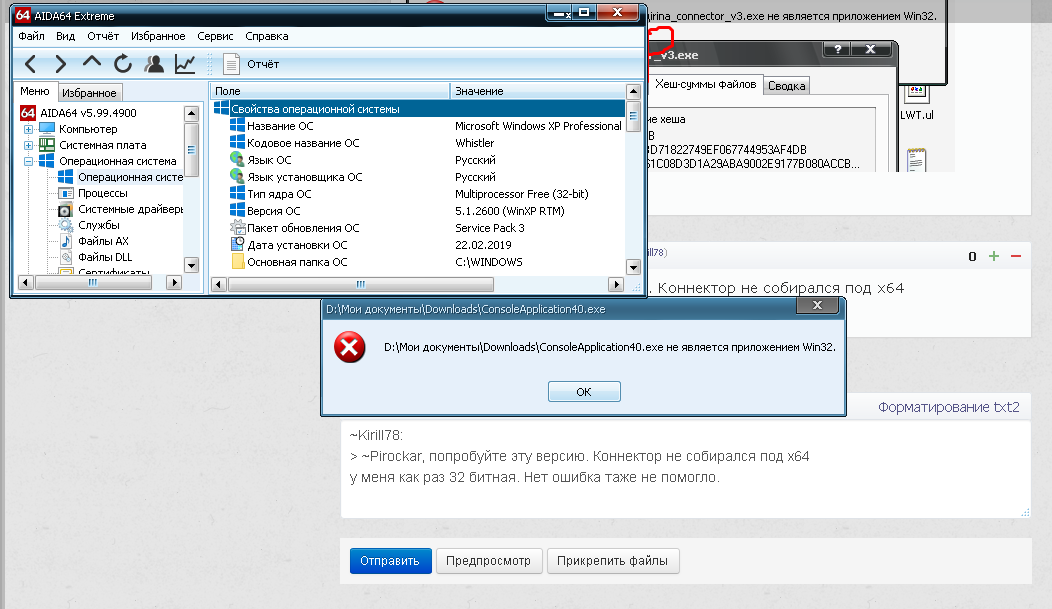Click details list scroll down arrow
Screen dimensions: 1052x609
pos(633,267)
